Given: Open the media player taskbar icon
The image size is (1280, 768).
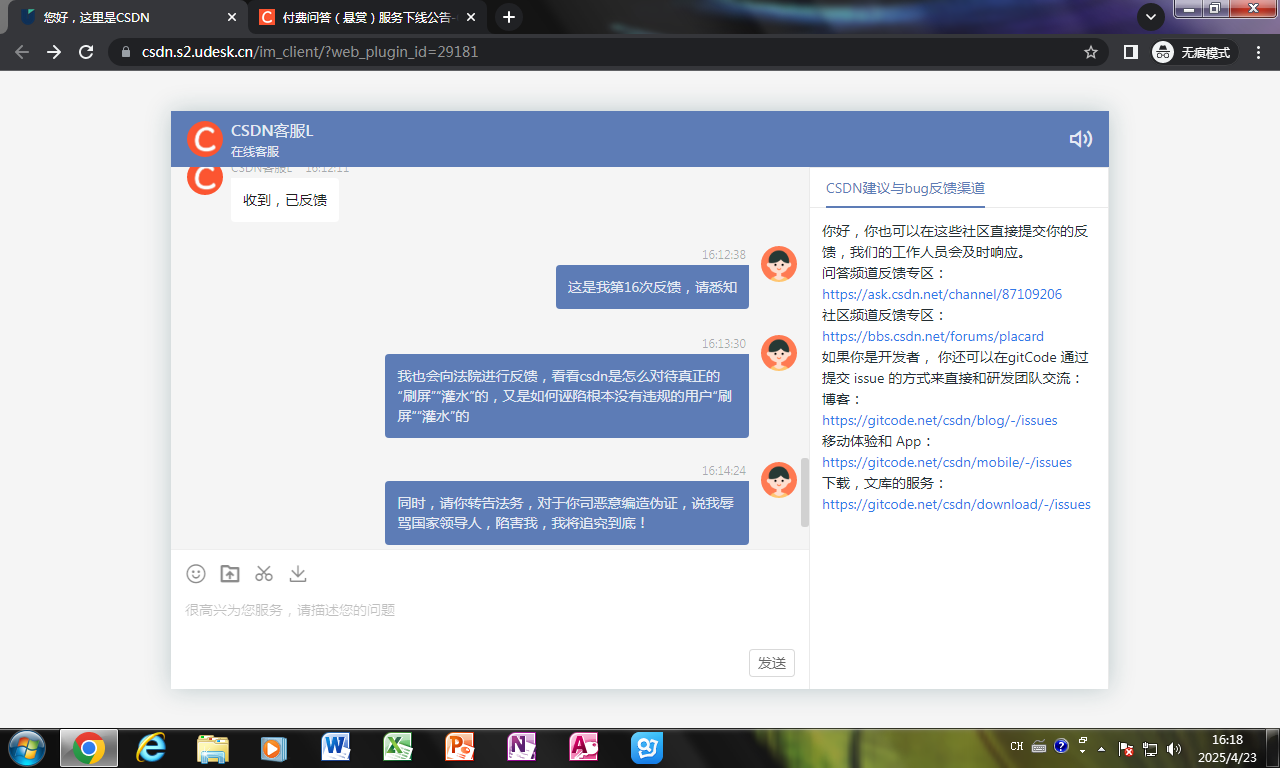Looking at the screenshot, I should (274, 748).
